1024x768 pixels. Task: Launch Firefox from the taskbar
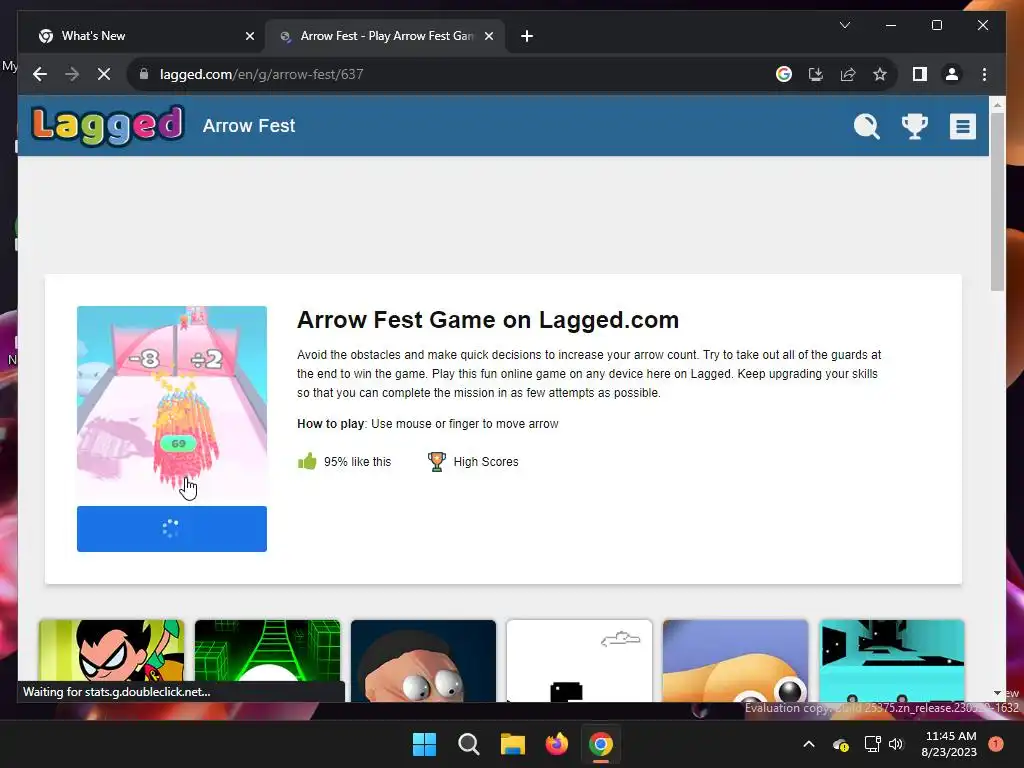556,744
